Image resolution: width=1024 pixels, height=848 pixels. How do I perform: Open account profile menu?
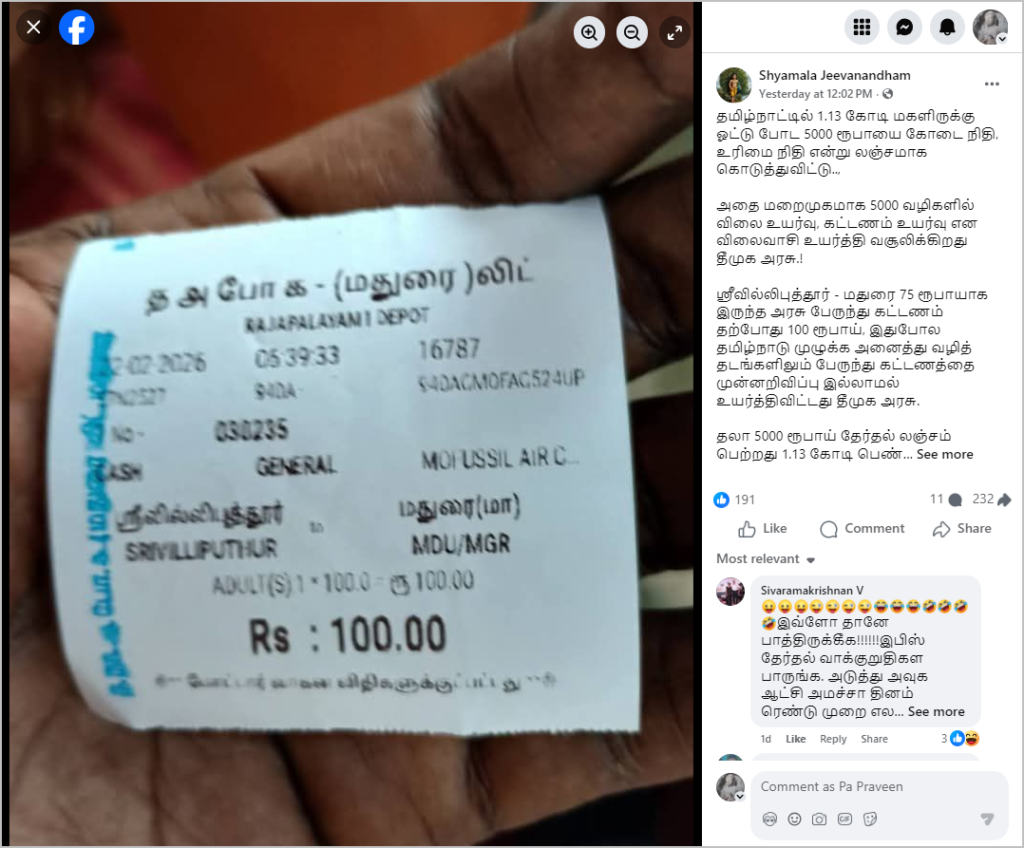pyautogui.click(x=990, y=27)
